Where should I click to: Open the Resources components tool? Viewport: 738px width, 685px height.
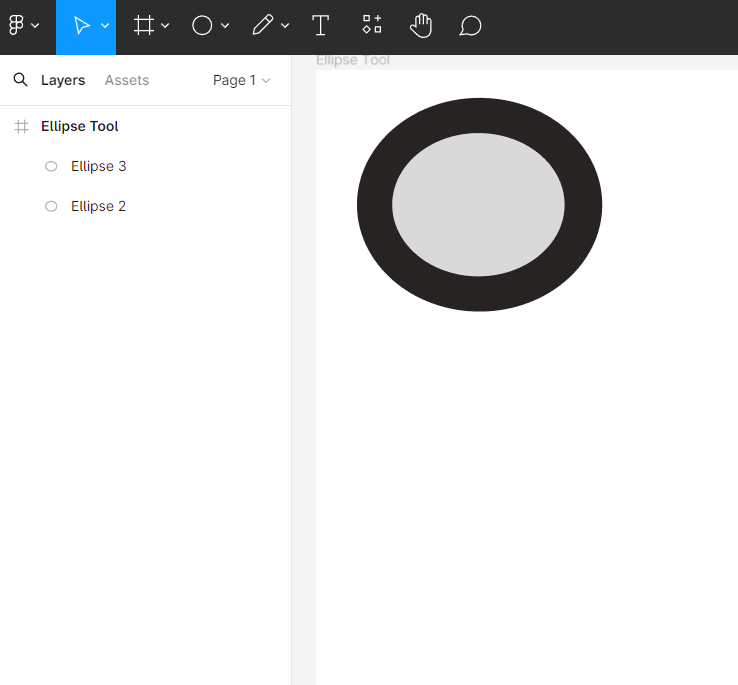[372, 24]
